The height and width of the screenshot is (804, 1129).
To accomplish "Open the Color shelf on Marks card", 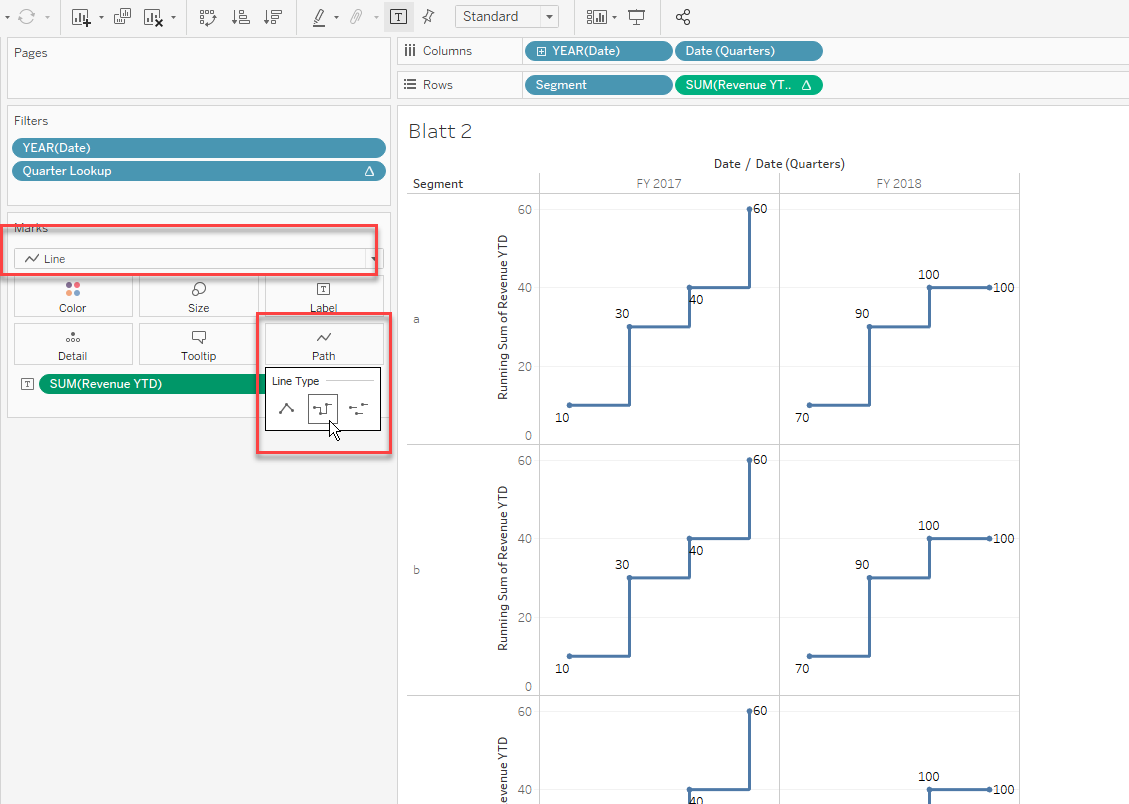I will [72, 297].
